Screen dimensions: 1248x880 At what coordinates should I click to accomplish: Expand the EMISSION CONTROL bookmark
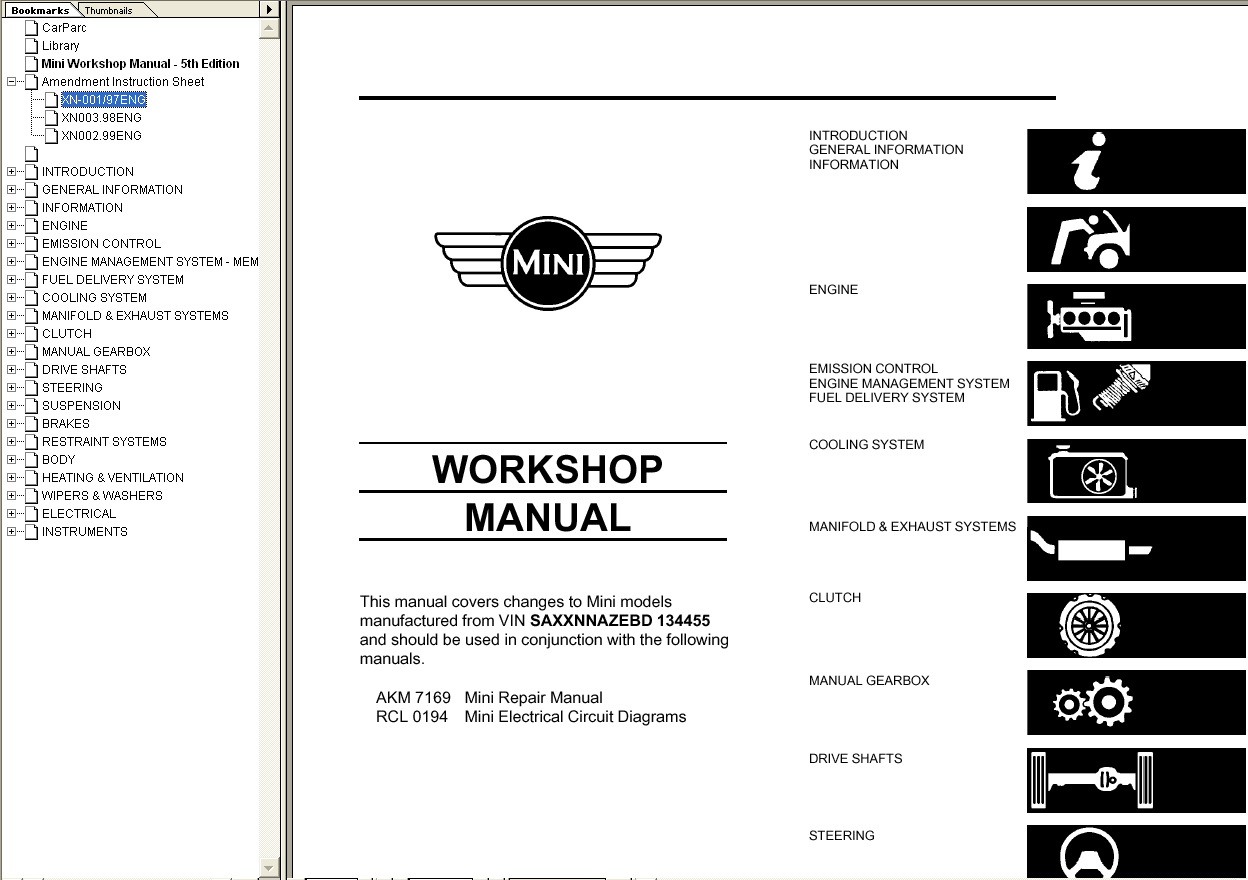[11, 244]
